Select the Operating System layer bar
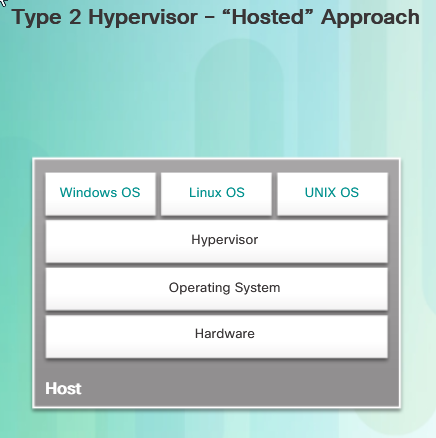Screen dimensions: 436x438 point(217,289)
